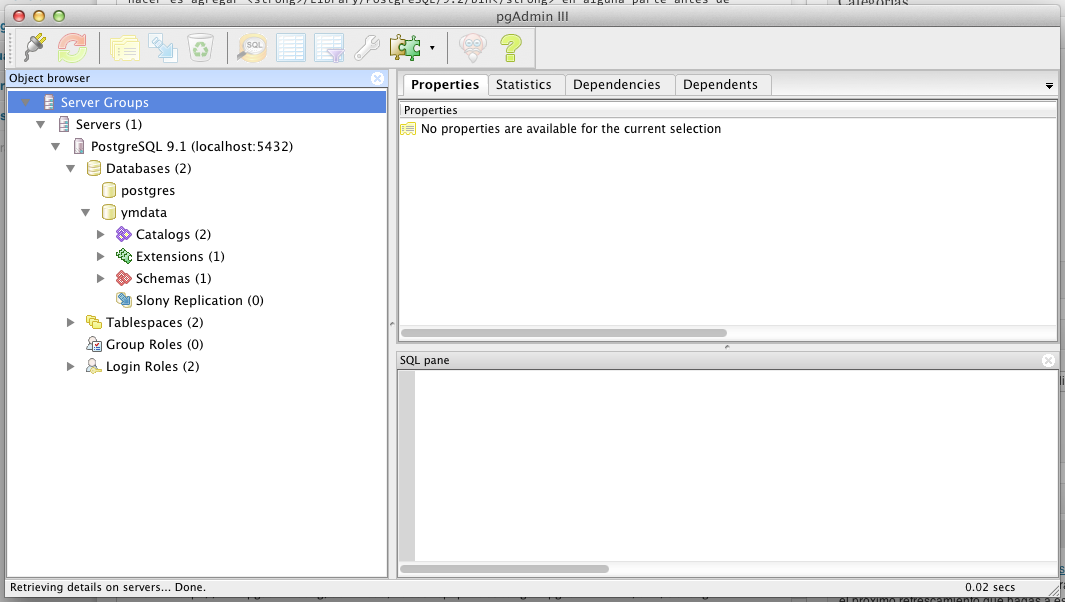Switch to the Statistics tab
The width and height of the screenshot is (1065, 602).
(523, 85)
